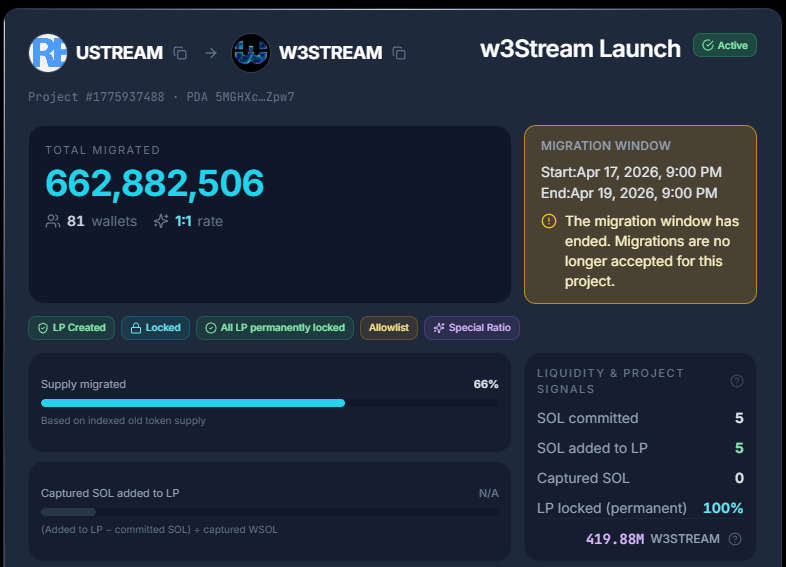Click the End: Apr 19, 2026 date
This screenshot has width=786, height=567.
tap(629, 193)
